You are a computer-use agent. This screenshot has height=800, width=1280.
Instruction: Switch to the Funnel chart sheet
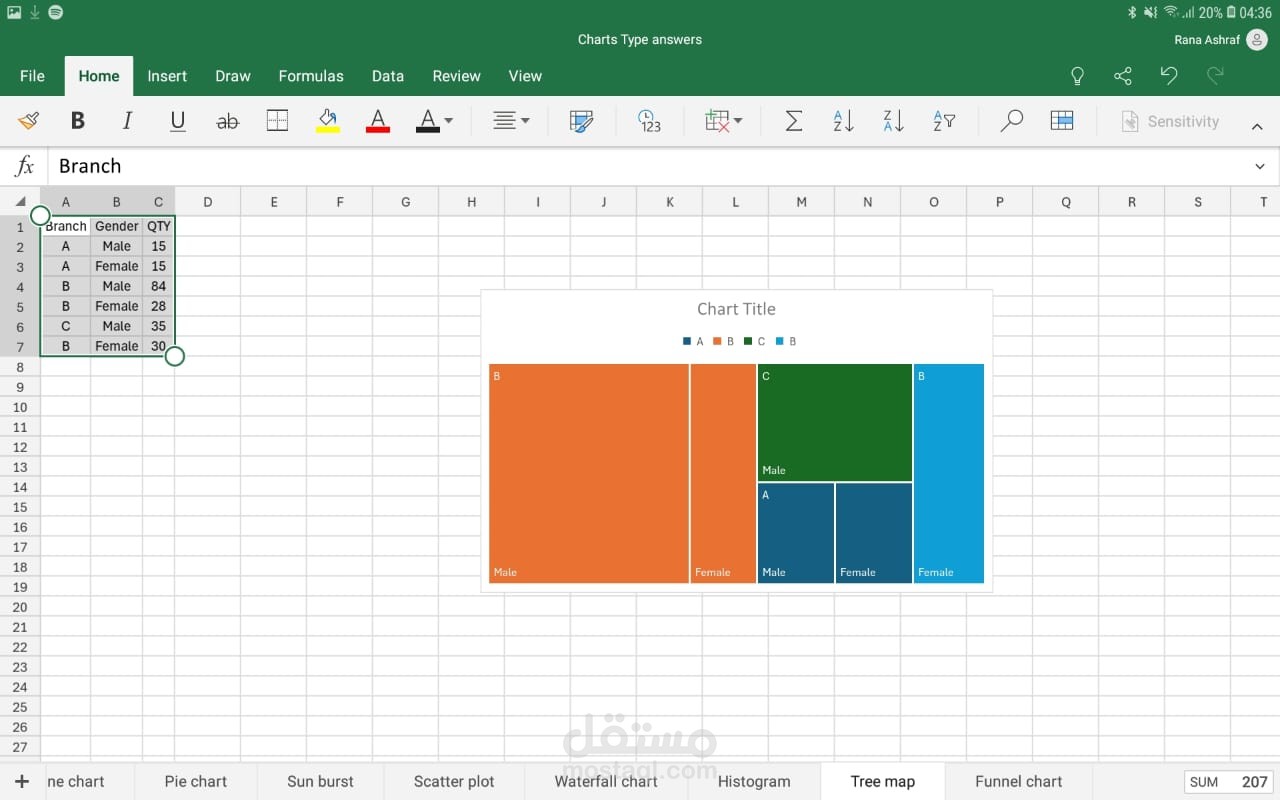coord(1018,781)
